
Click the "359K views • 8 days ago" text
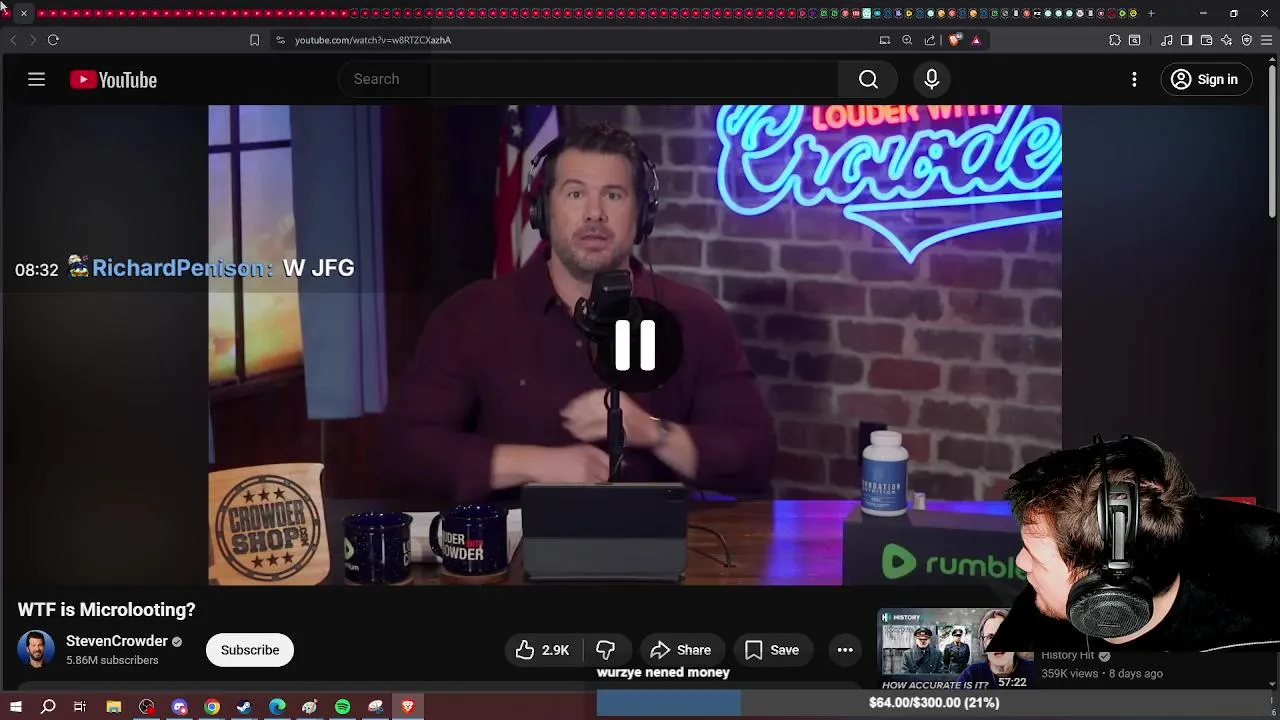coord(1102,674)
